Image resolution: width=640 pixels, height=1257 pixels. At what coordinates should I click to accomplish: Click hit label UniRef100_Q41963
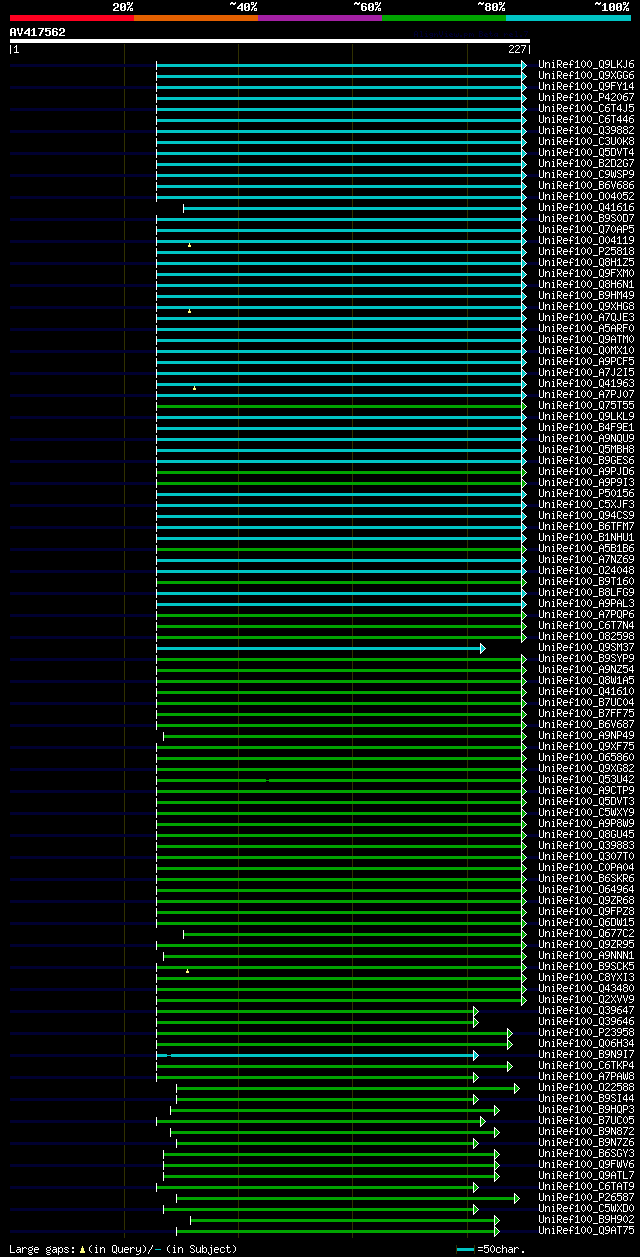pyautogui.click(x=586, y=384)
